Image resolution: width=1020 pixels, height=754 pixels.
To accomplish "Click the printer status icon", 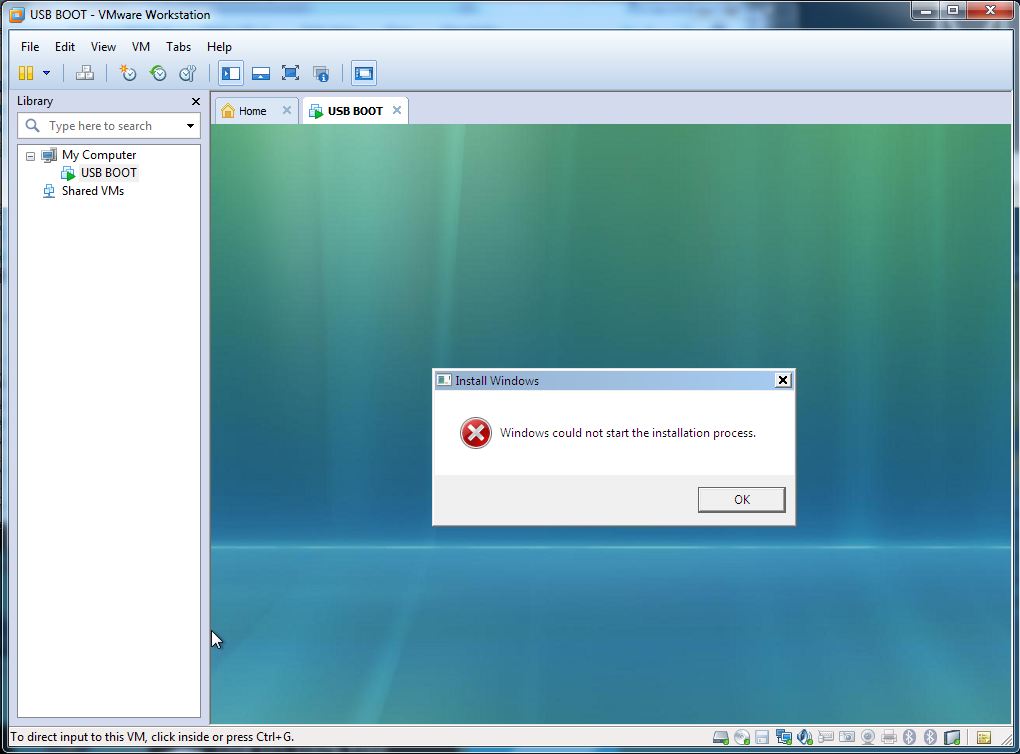I will point(889,737).
